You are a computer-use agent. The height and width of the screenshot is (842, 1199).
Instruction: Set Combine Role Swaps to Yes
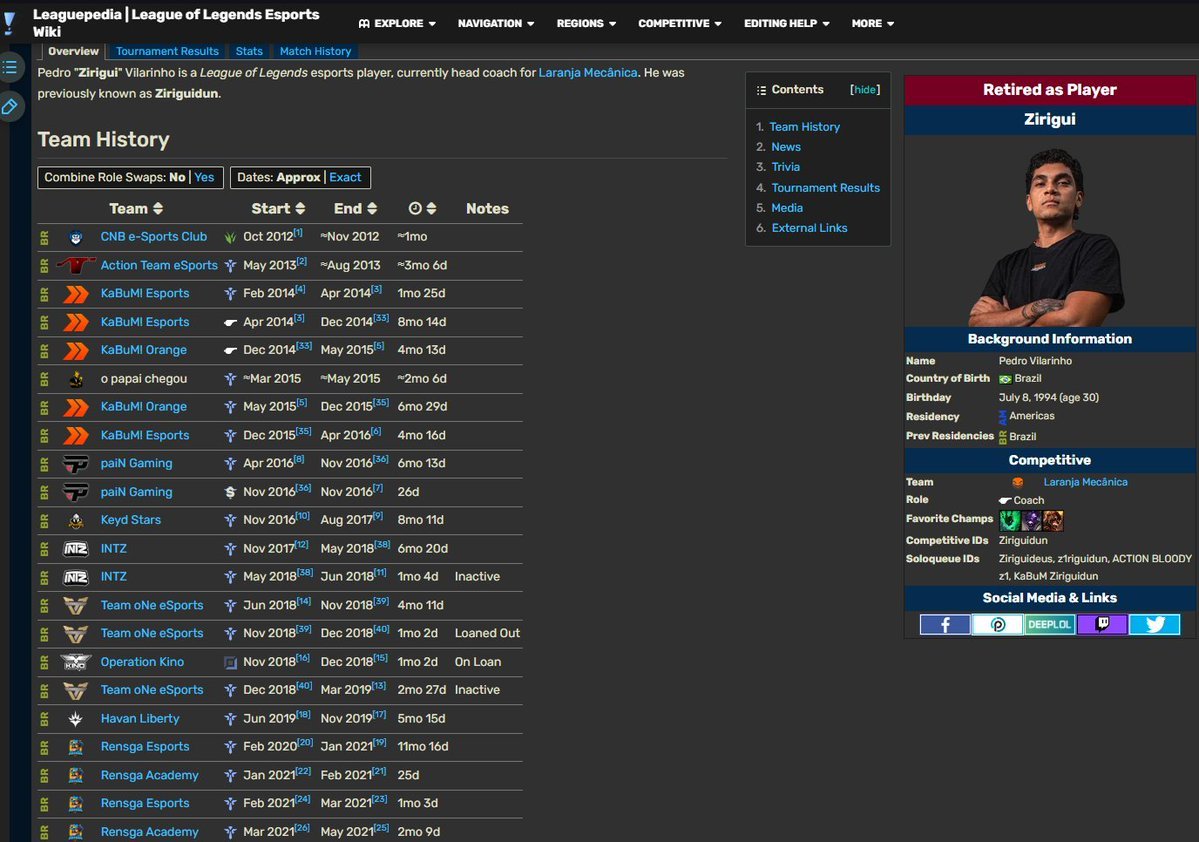click(204, 177)
